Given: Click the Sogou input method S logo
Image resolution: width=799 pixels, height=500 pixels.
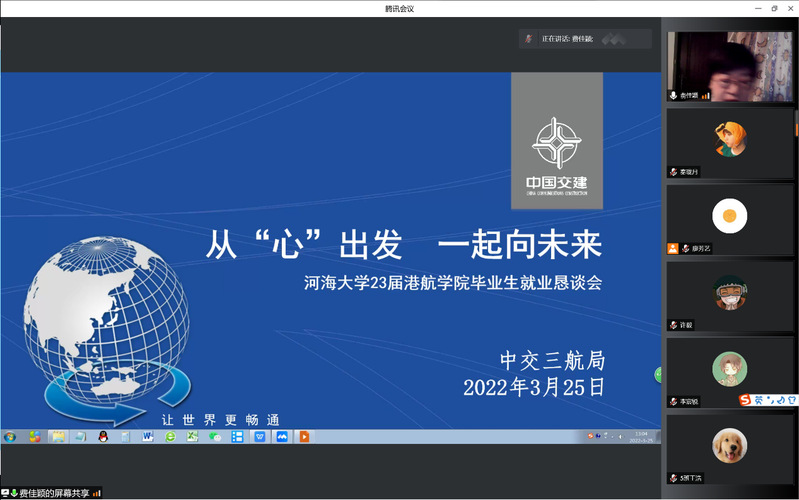Looking at the screenshot, I should pyautogui.click(x=745, y=400).
